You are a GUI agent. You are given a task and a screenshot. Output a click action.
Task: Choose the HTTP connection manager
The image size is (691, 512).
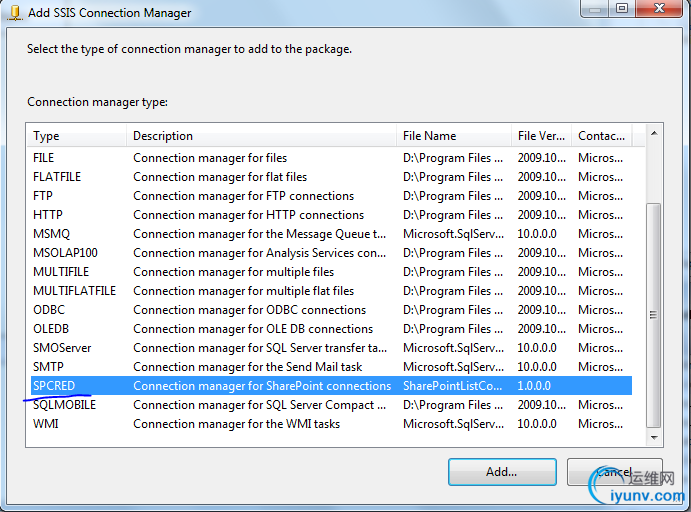pyautogui.click(x=48, y=215)
